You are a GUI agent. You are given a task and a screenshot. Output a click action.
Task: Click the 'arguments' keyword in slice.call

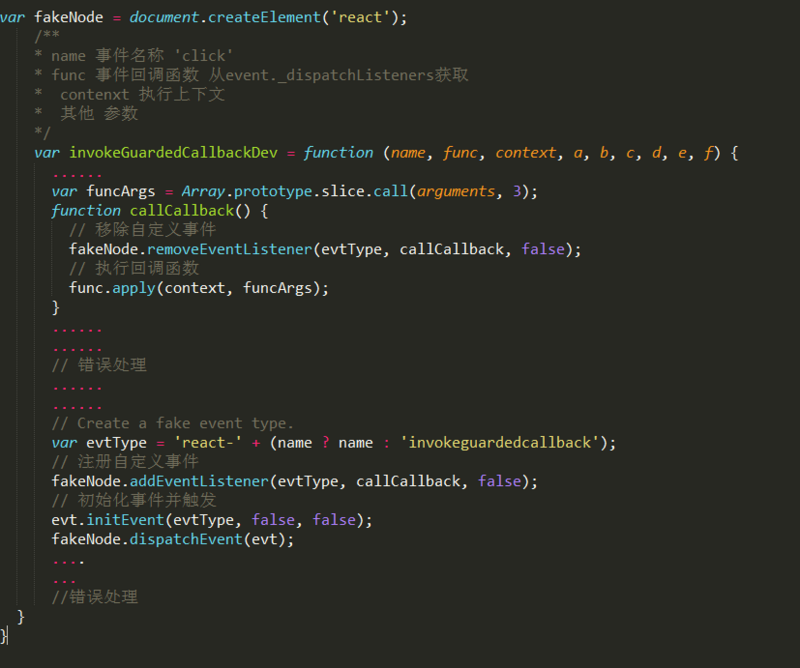tap(456, 191)
